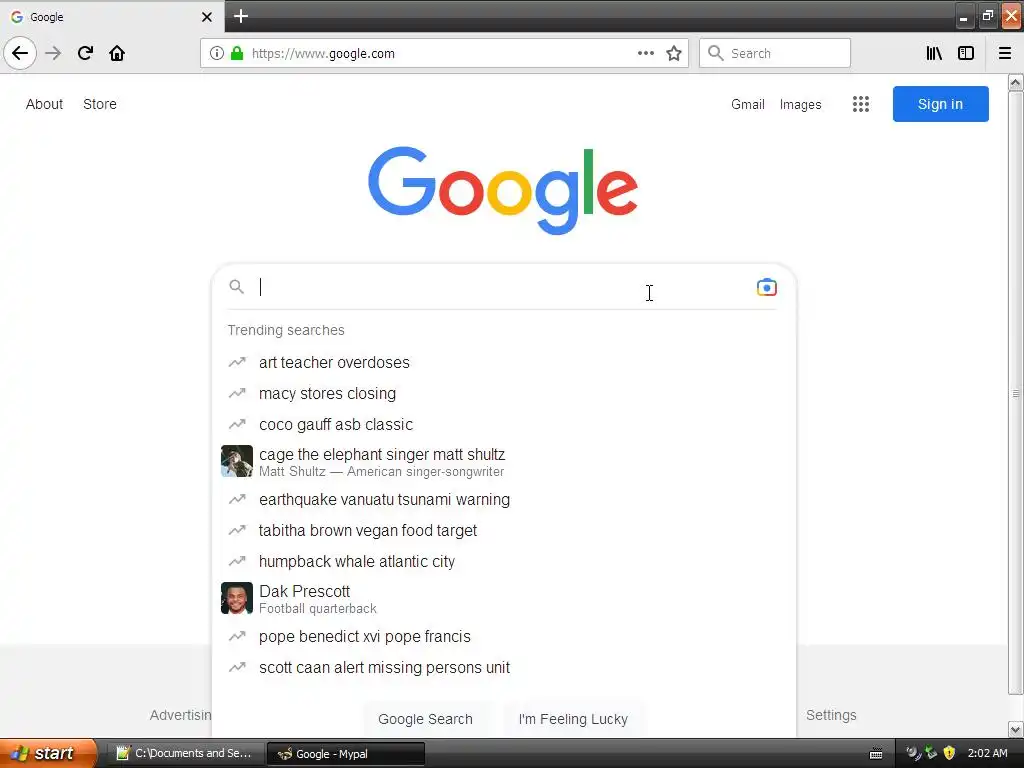Screen dimensions: 1024x768
Task: Open the Windows start menu
Action: (48, 753)
